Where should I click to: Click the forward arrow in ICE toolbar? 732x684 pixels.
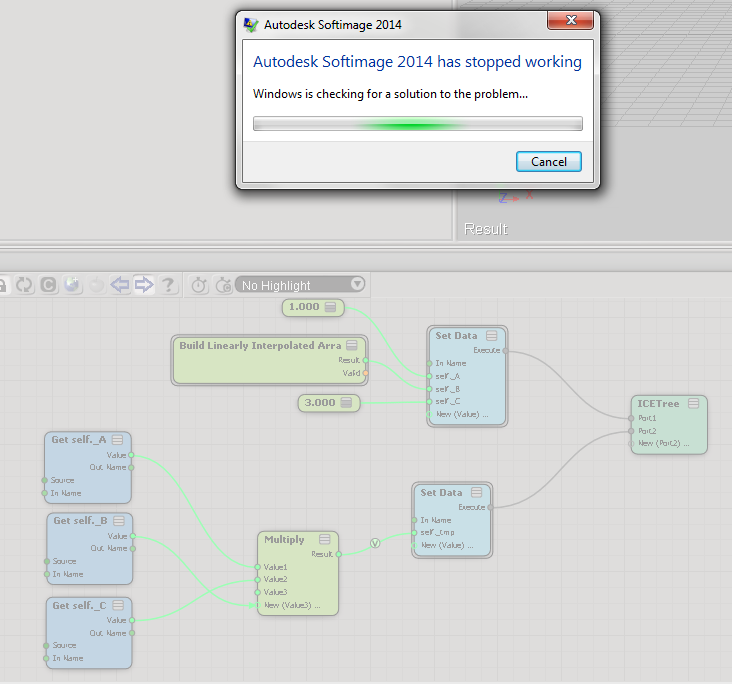144,285
